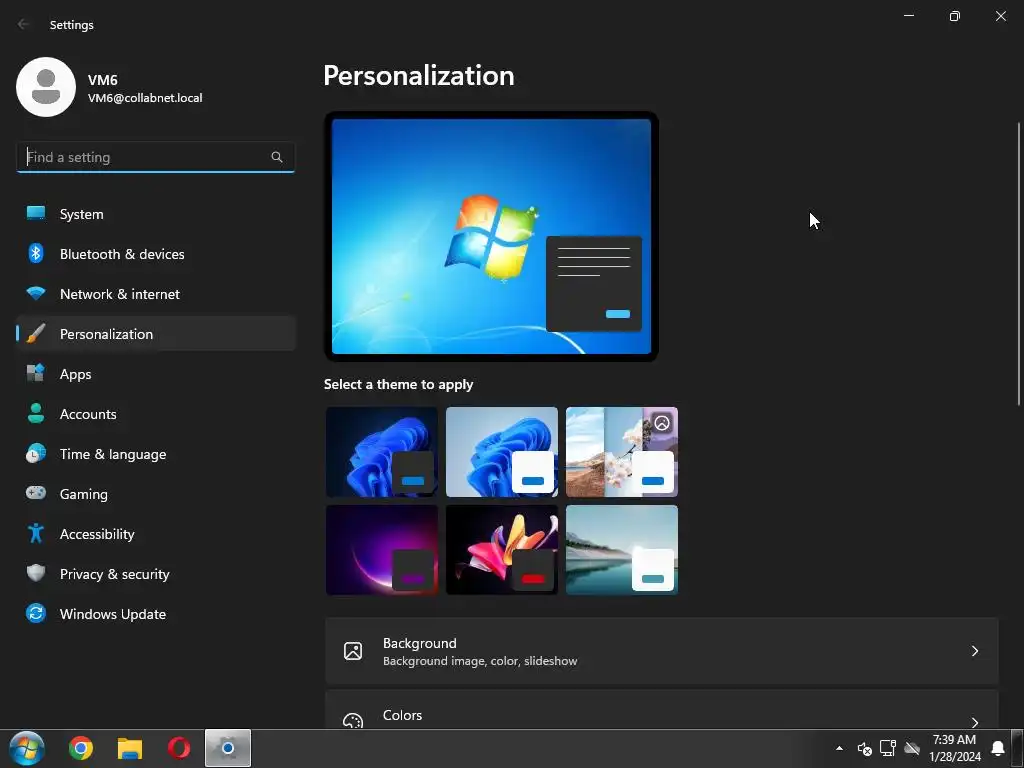Apply the lake landscape theme

point(622,550)
